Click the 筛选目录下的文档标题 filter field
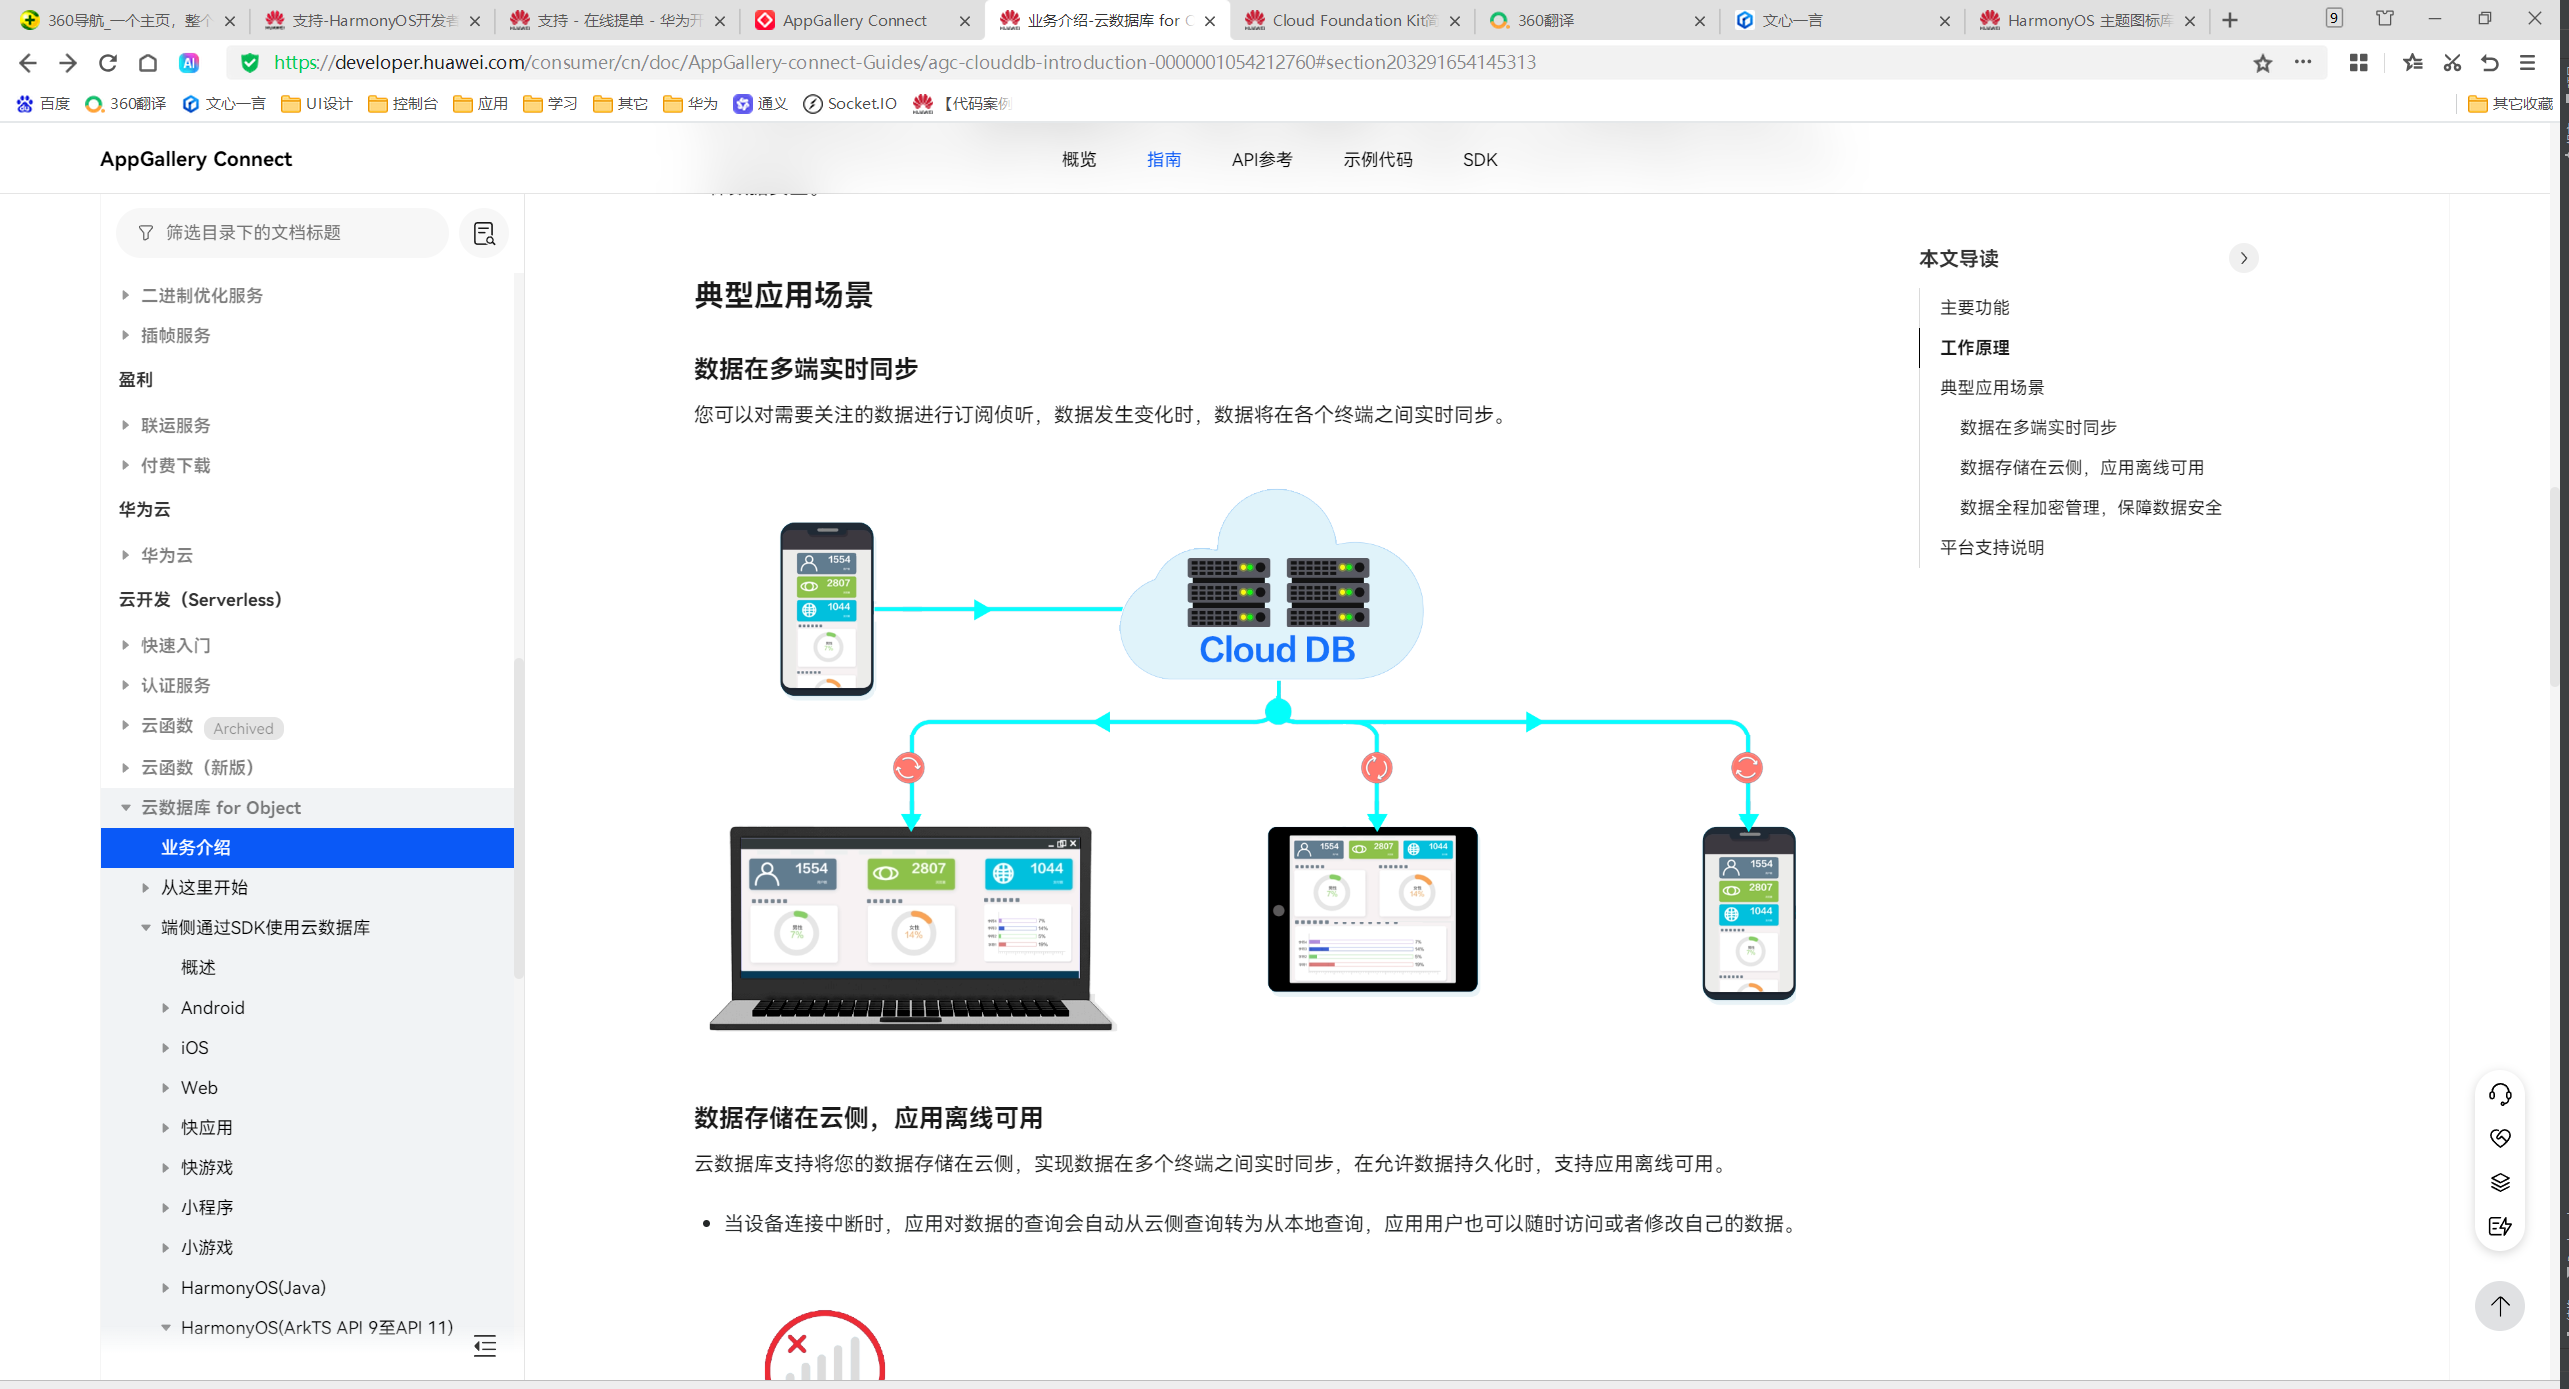The width and height of the screenshot is (2569, 1389). (282, 233)
